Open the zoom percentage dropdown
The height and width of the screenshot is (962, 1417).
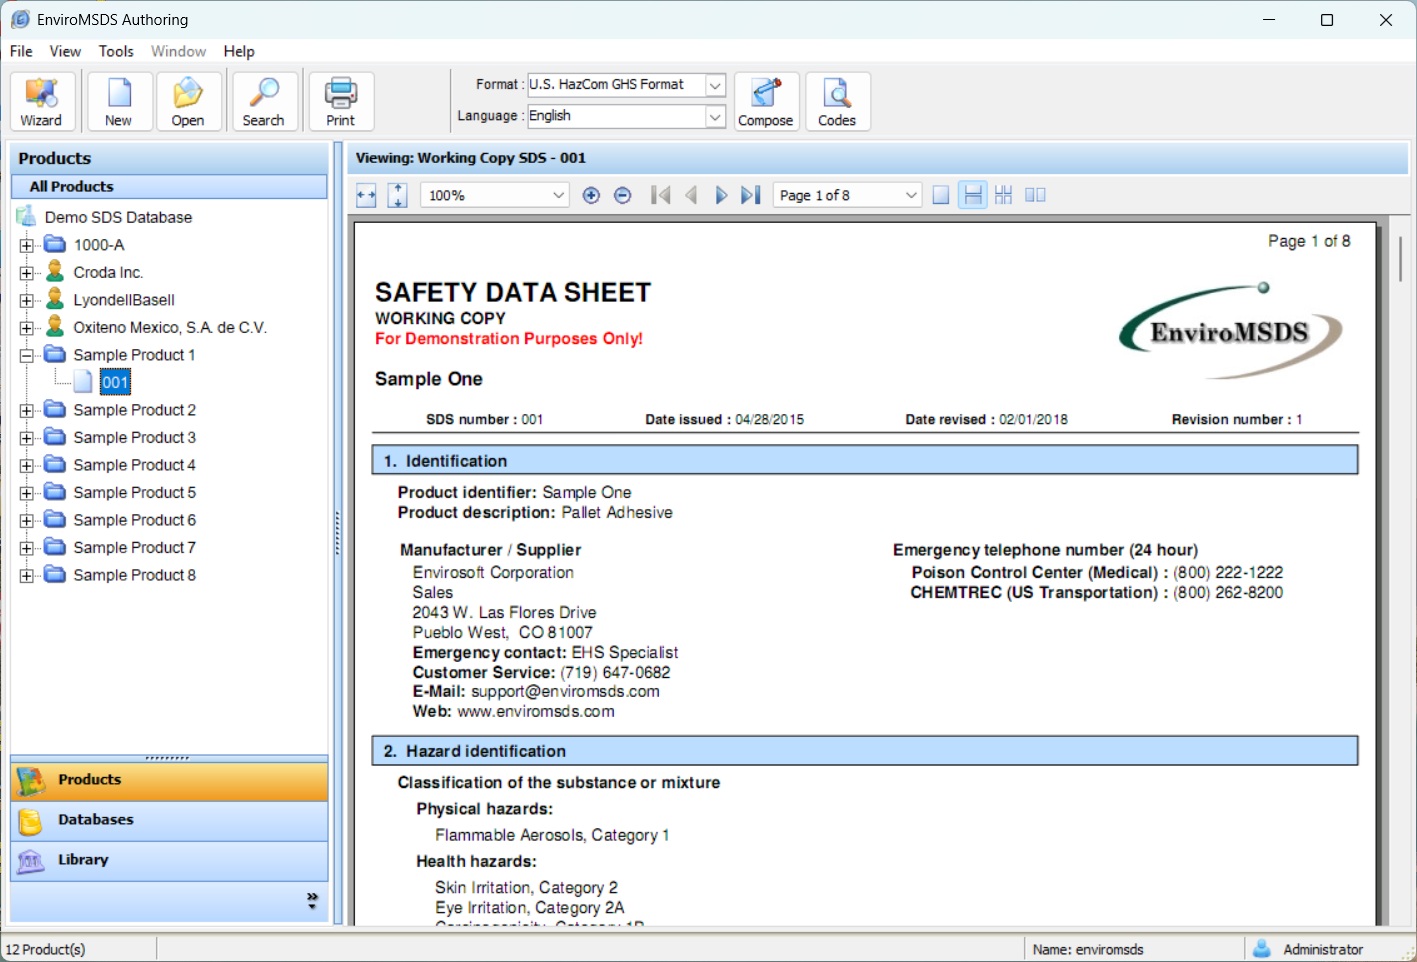coord(559,195)
